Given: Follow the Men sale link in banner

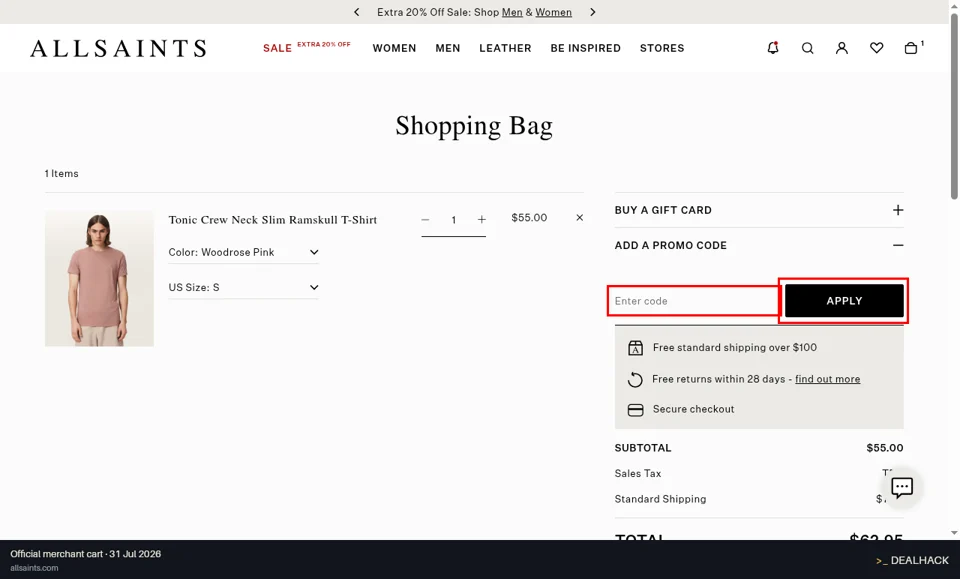Looking at the screenshot, I should click(x=512, y=12).
